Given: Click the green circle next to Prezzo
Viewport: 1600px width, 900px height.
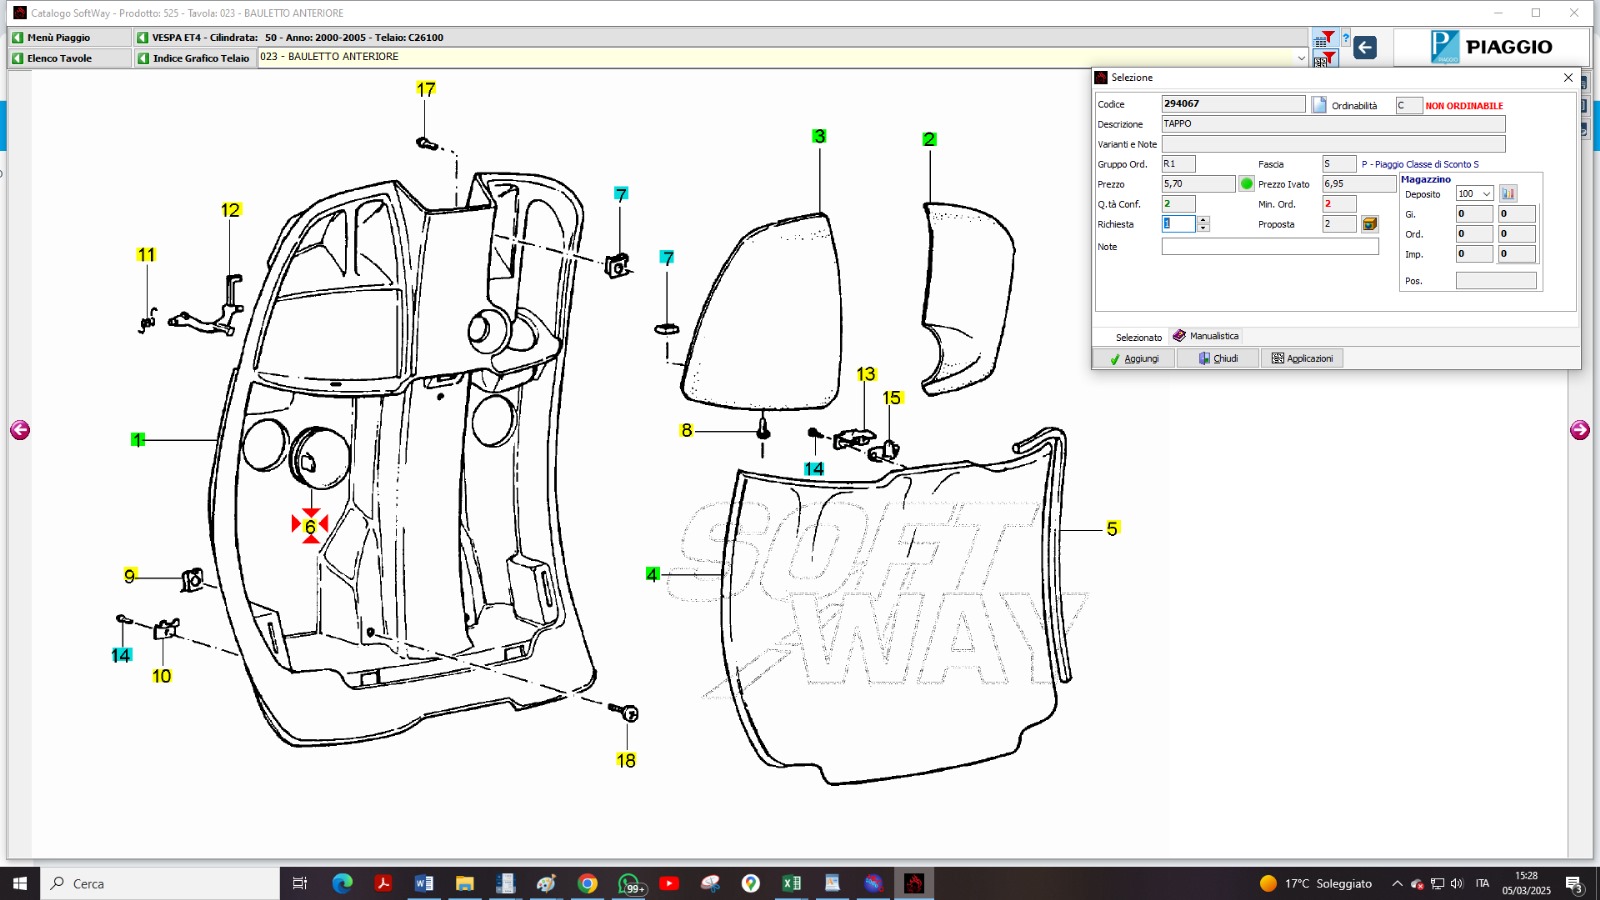Looking at the screenshot, I should click(x=1247, y=184).
